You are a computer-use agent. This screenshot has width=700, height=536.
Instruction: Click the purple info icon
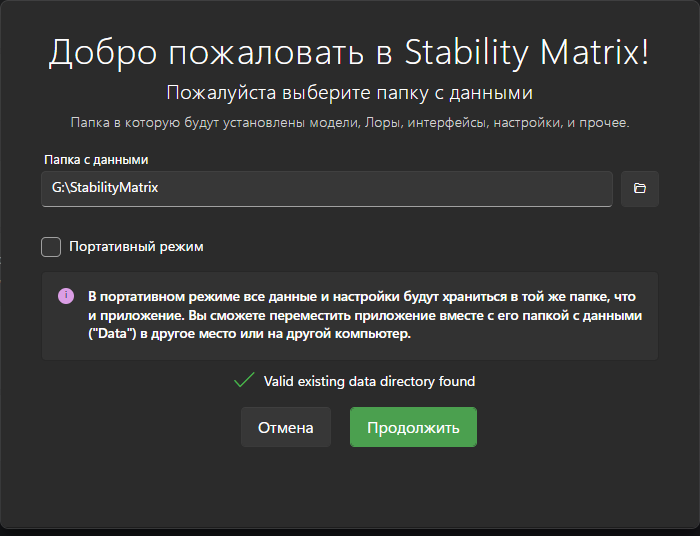tap(66, 296)
